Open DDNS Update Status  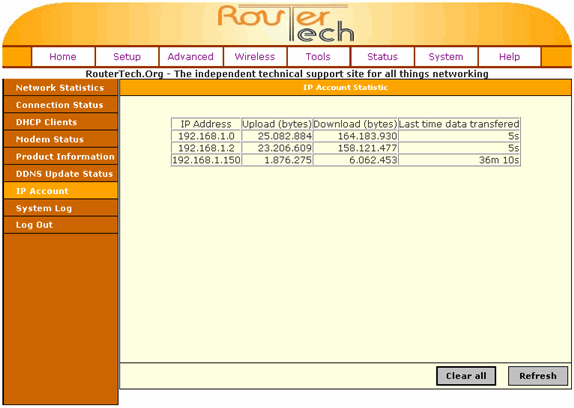61,174
